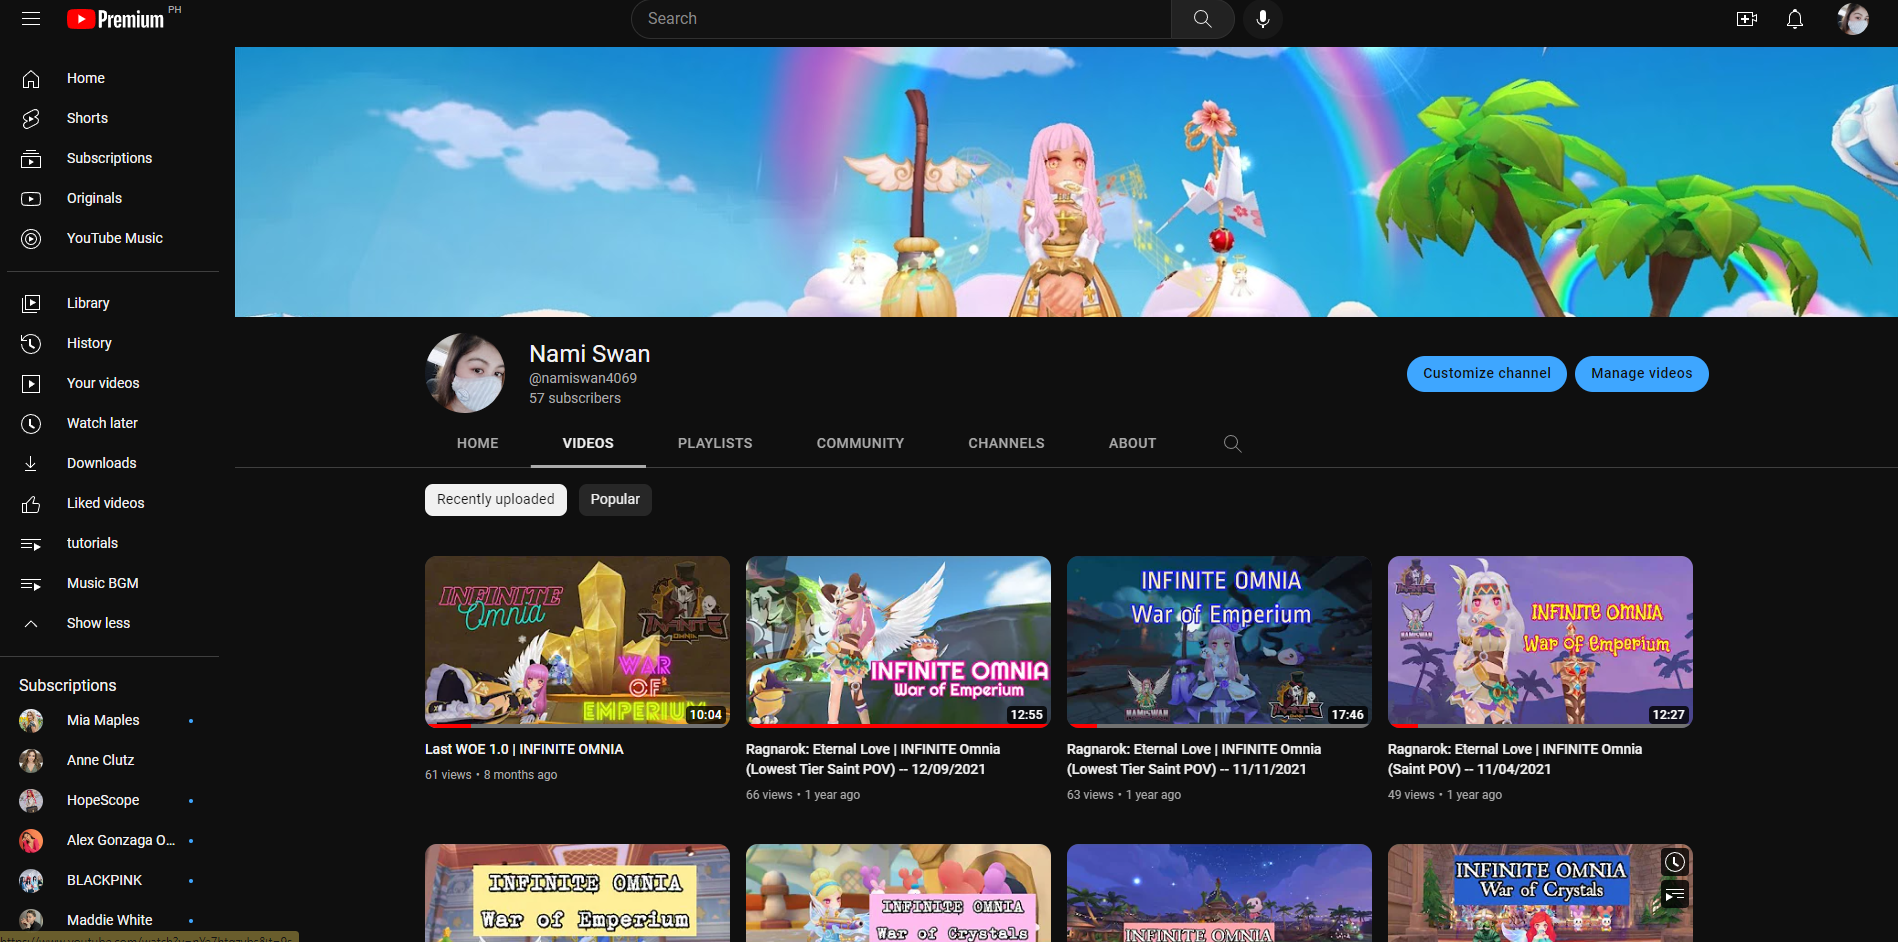The height and width of the screenshot is (942, 1898).
Task: Play the 17:46 War of Emperium thumbnail
Action: tap(1219, 641)
